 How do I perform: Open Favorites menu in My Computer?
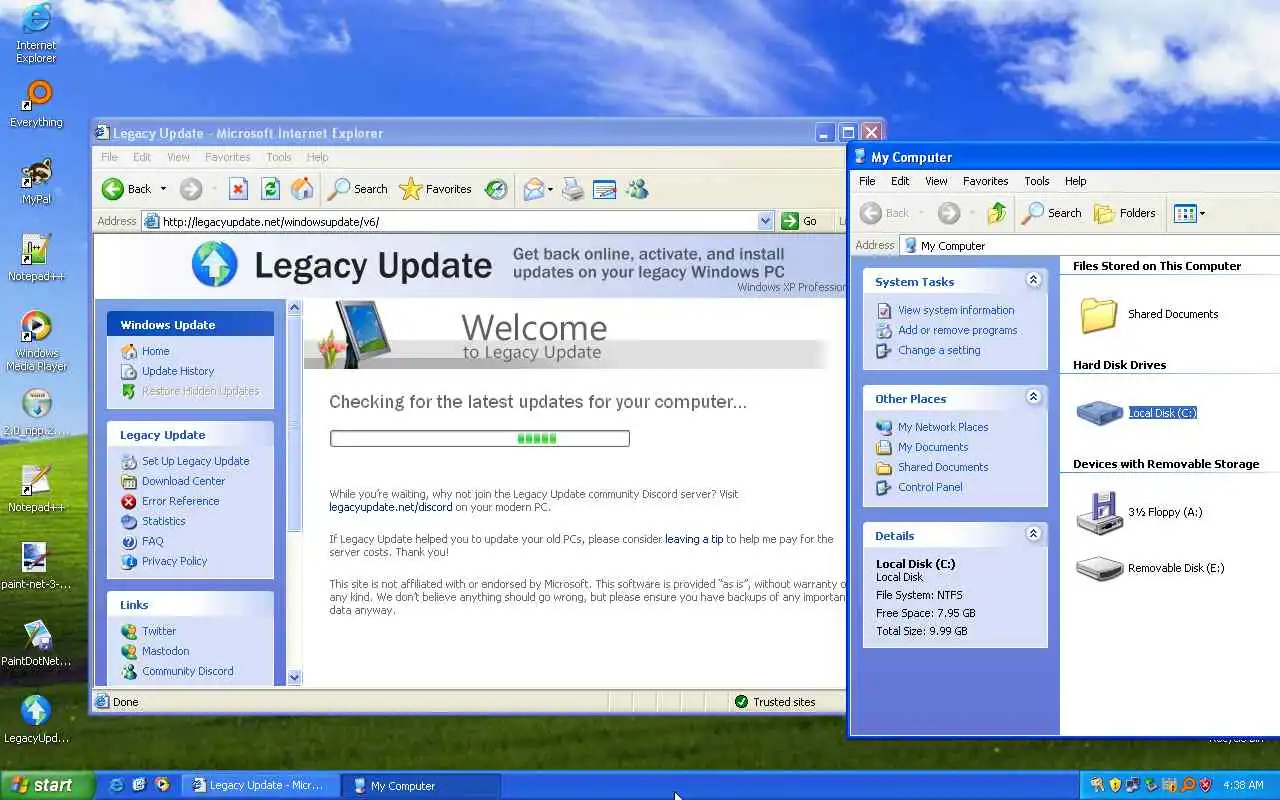(x=985, y=181)
